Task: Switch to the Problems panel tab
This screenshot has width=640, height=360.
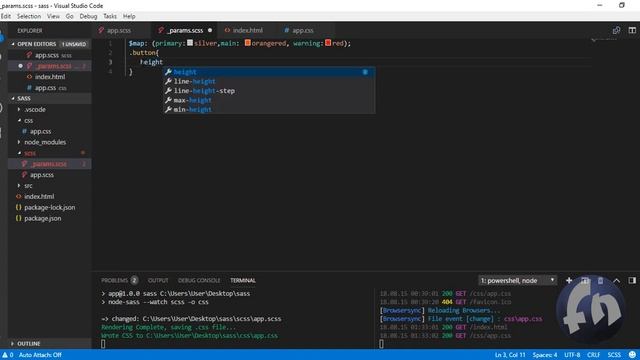Action: [119, 280]
